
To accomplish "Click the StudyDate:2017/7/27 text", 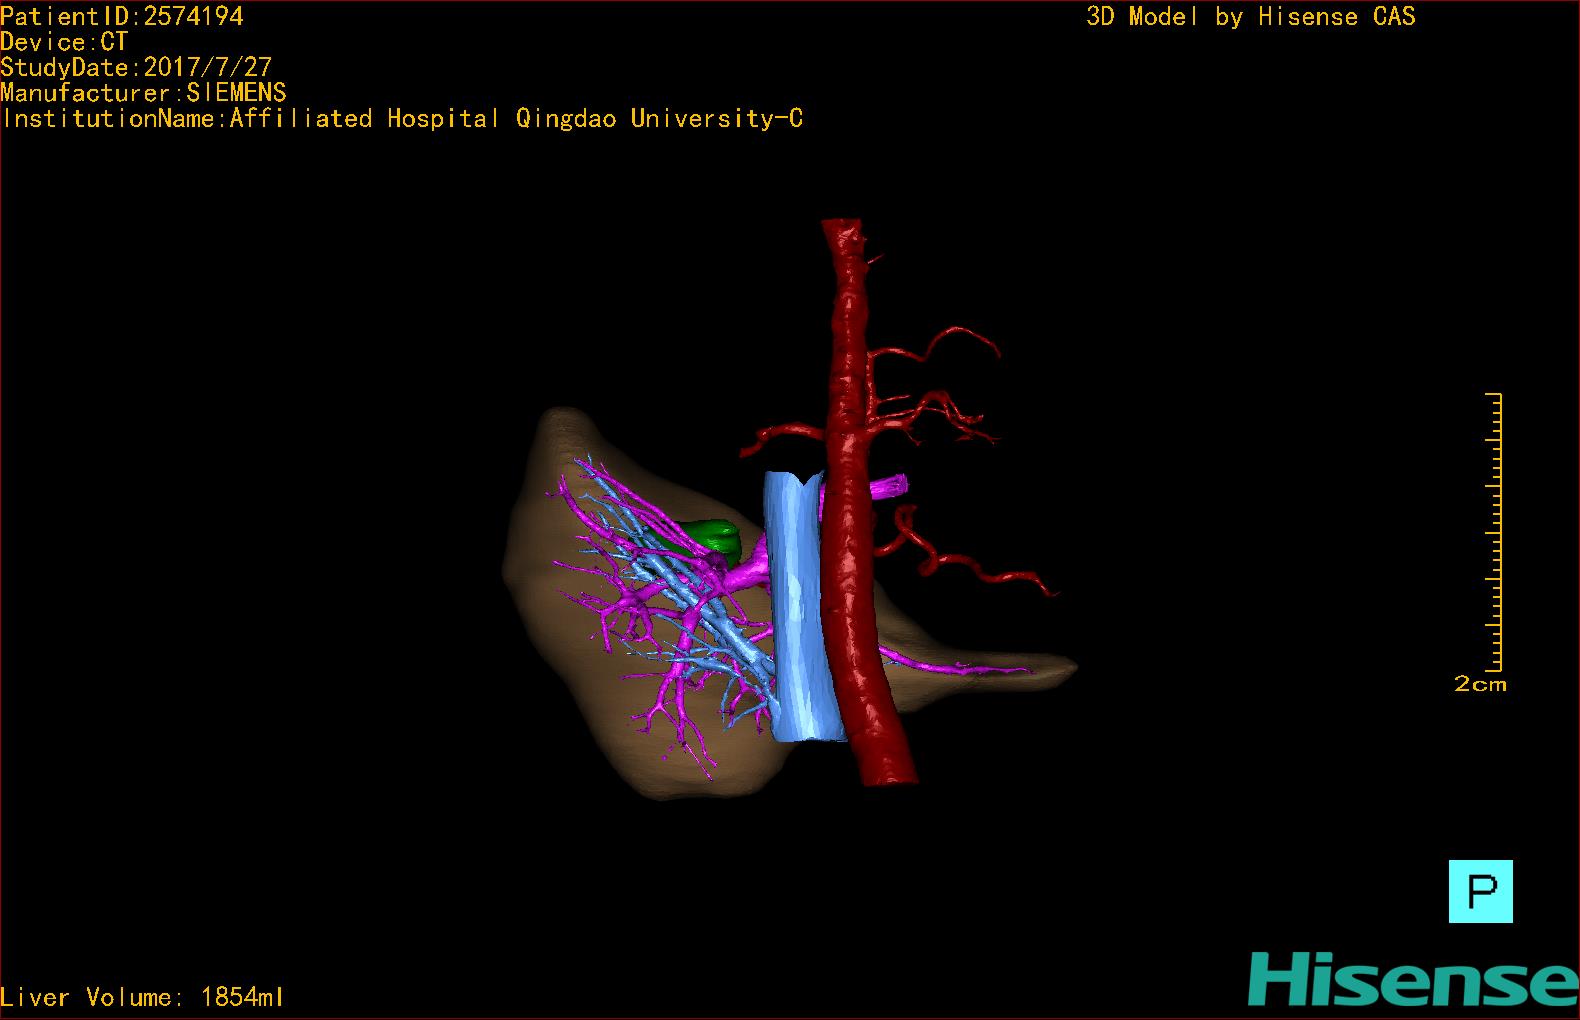I will pos(136,67).
